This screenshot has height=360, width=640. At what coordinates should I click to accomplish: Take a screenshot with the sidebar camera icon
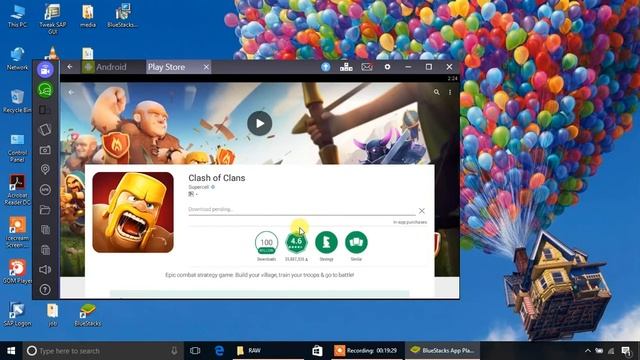tap(45, 150)
